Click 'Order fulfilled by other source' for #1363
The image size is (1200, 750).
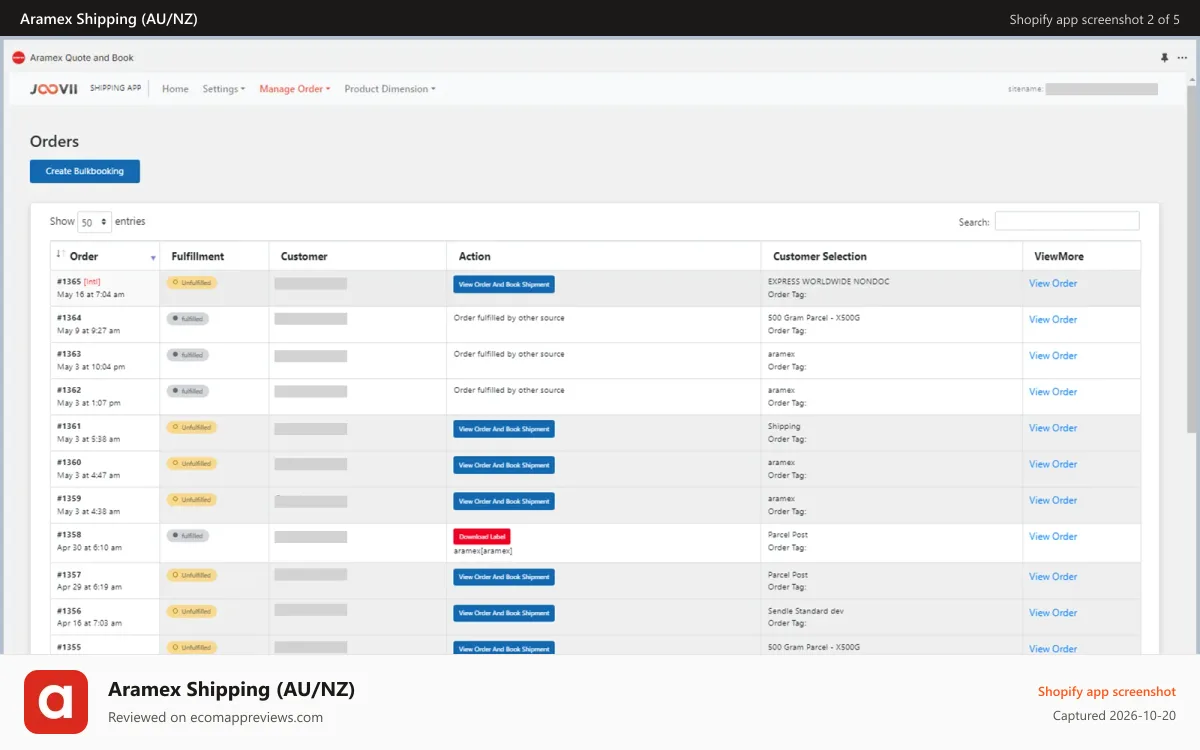[x=509, y=354]
